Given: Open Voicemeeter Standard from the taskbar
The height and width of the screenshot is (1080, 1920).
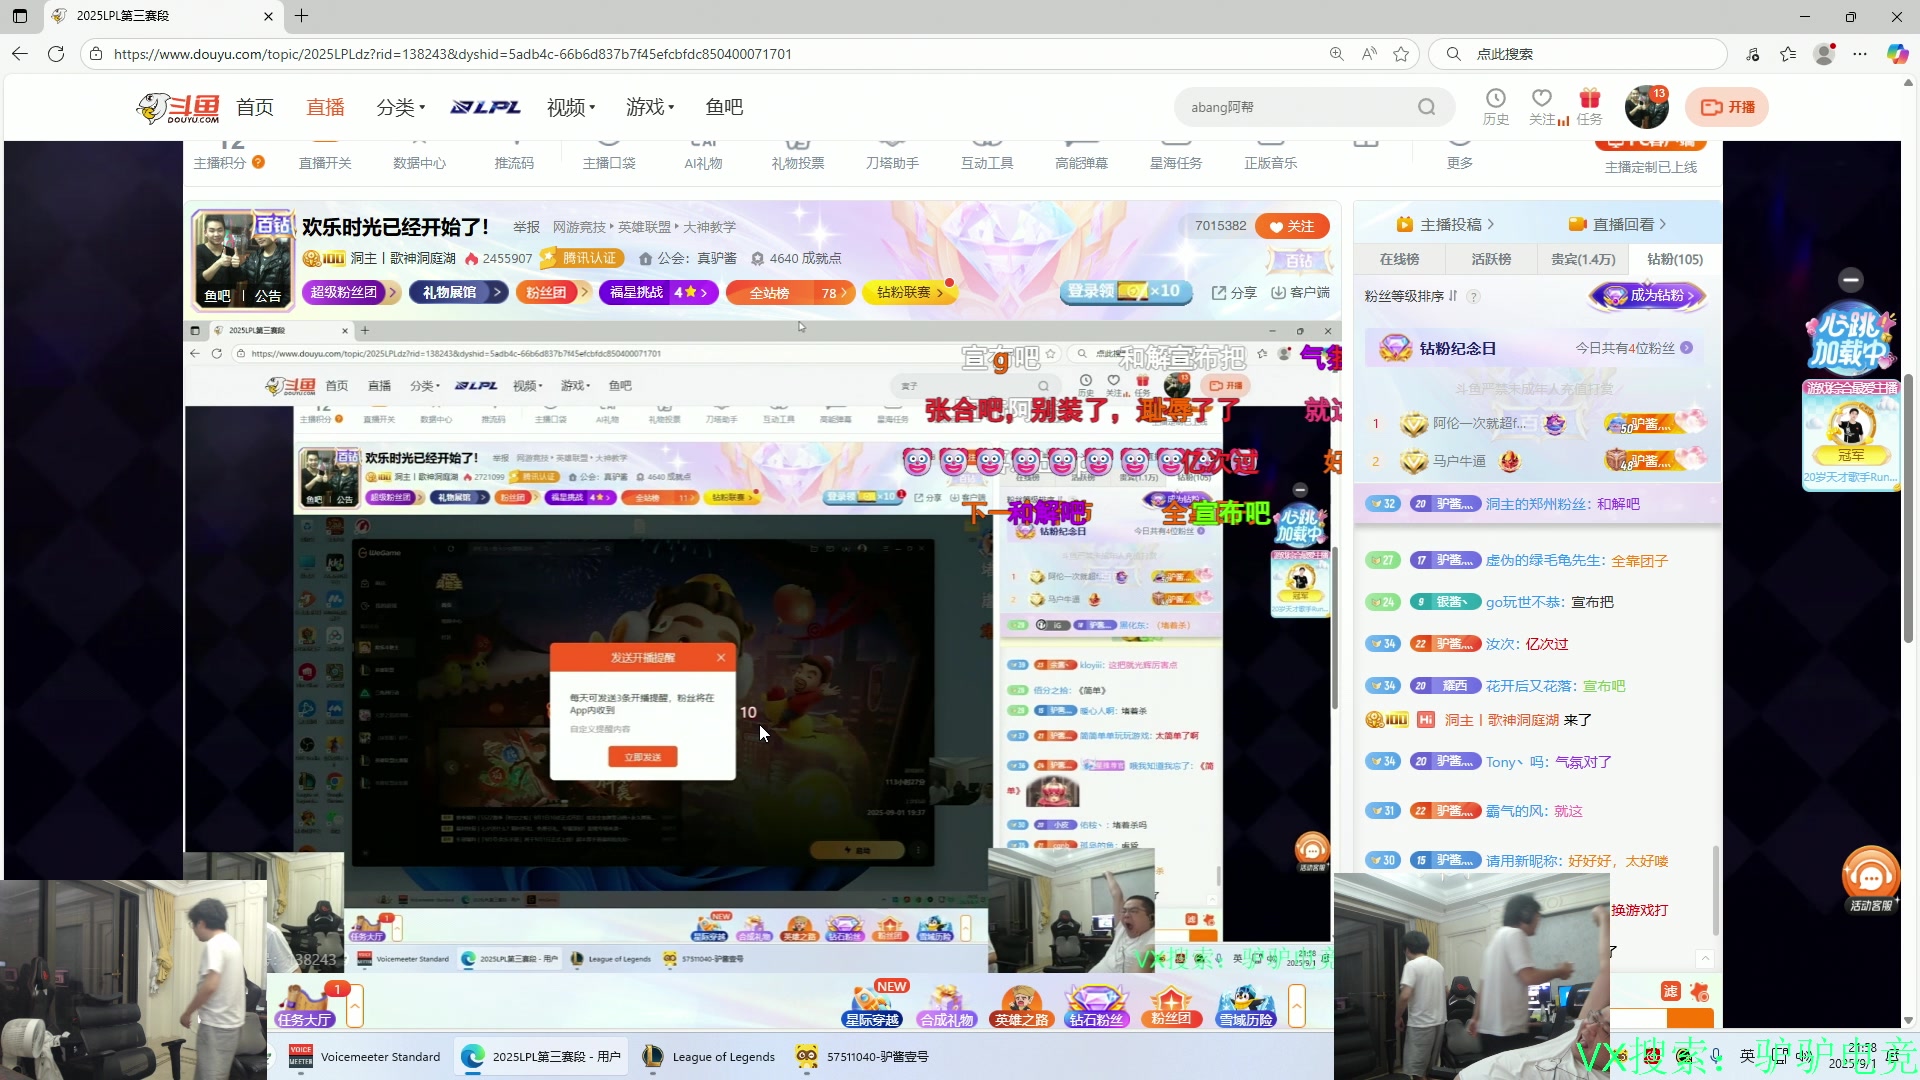Looking at the screenshot, I should (365, 1056).
